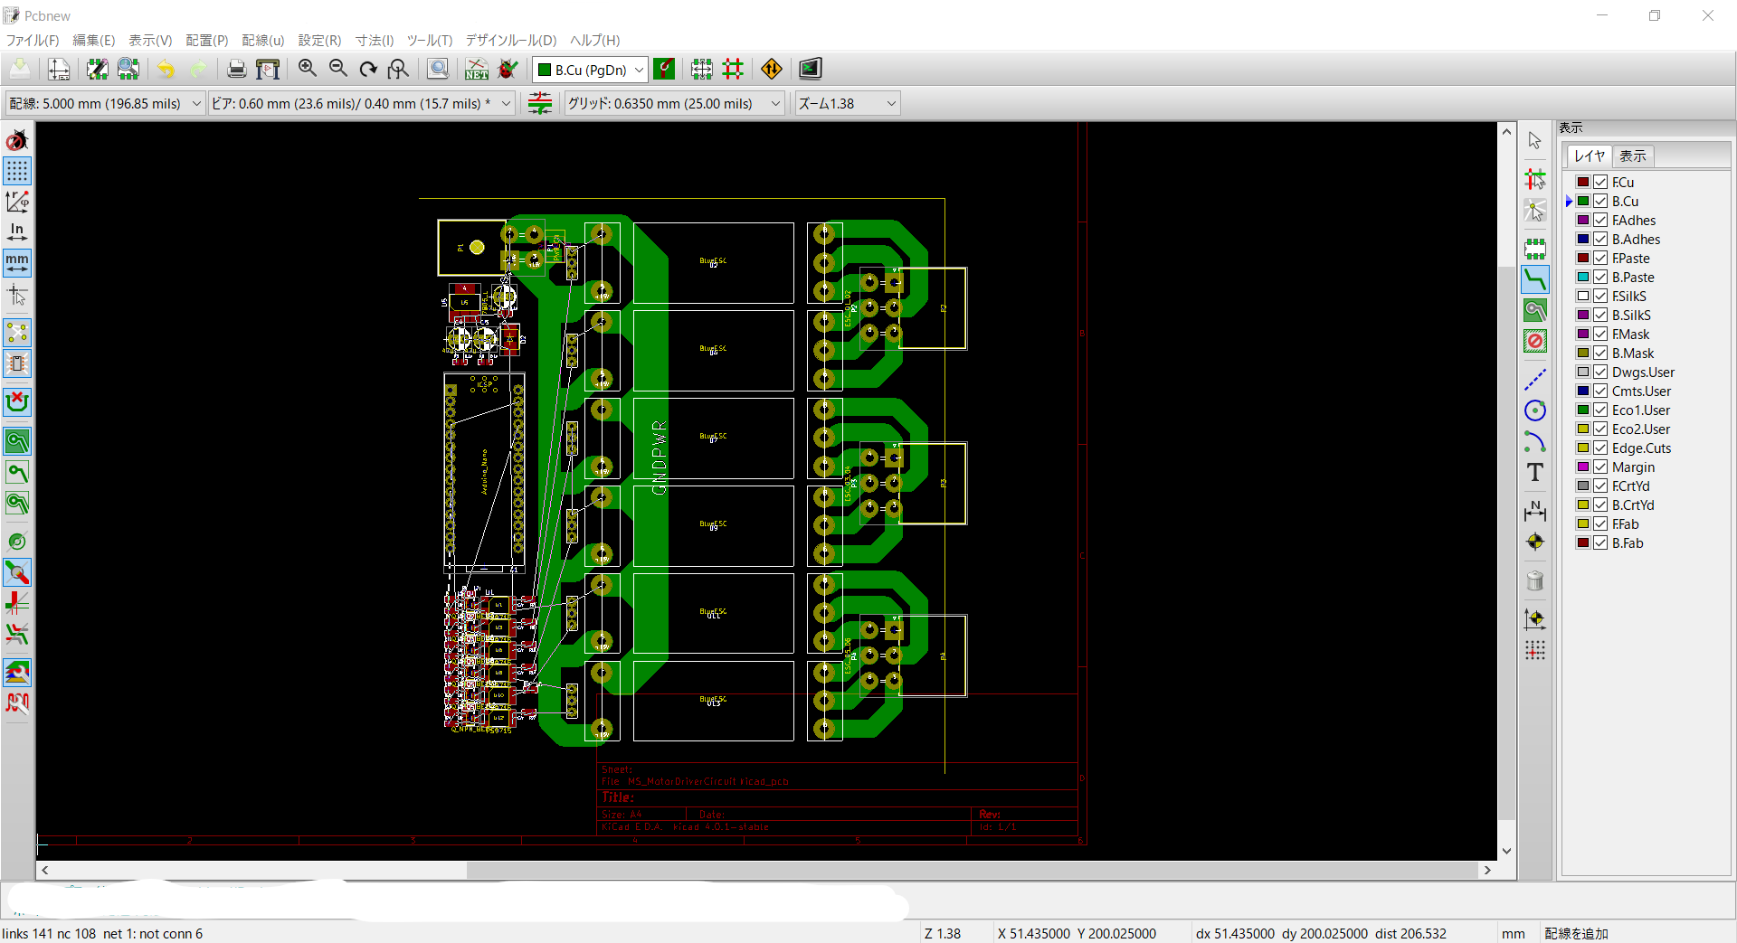Click the B.Paste layer color swatch
Screen dimensions: 1737x943
1583,277
